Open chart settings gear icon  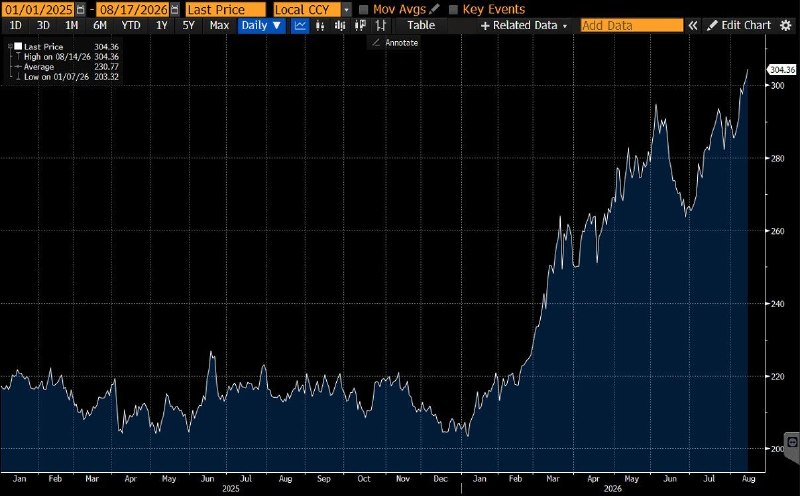tap(786, 26)
